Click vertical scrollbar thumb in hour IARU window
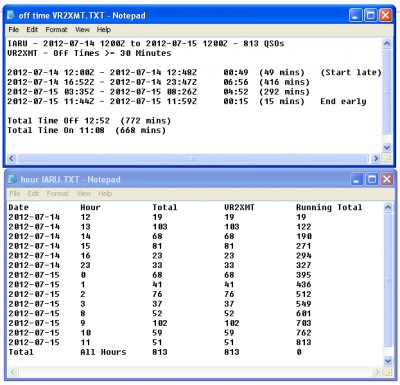The width and height of the screenshot is (400, 385). [x=388, y=280]
